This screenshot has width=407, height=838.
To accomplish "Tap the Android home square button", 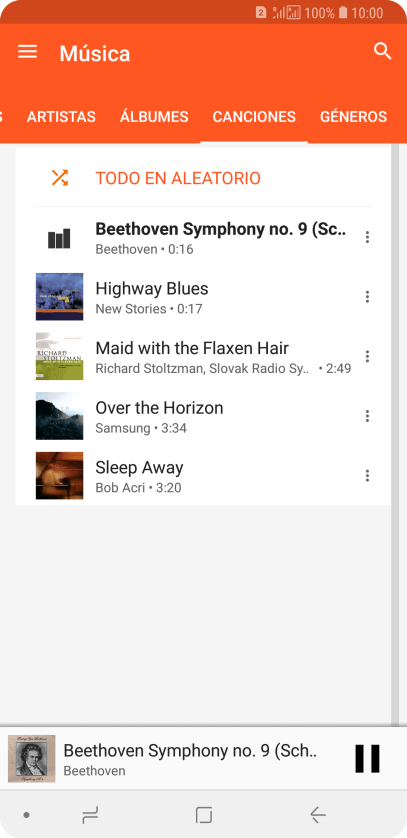I will click(204, 815).
